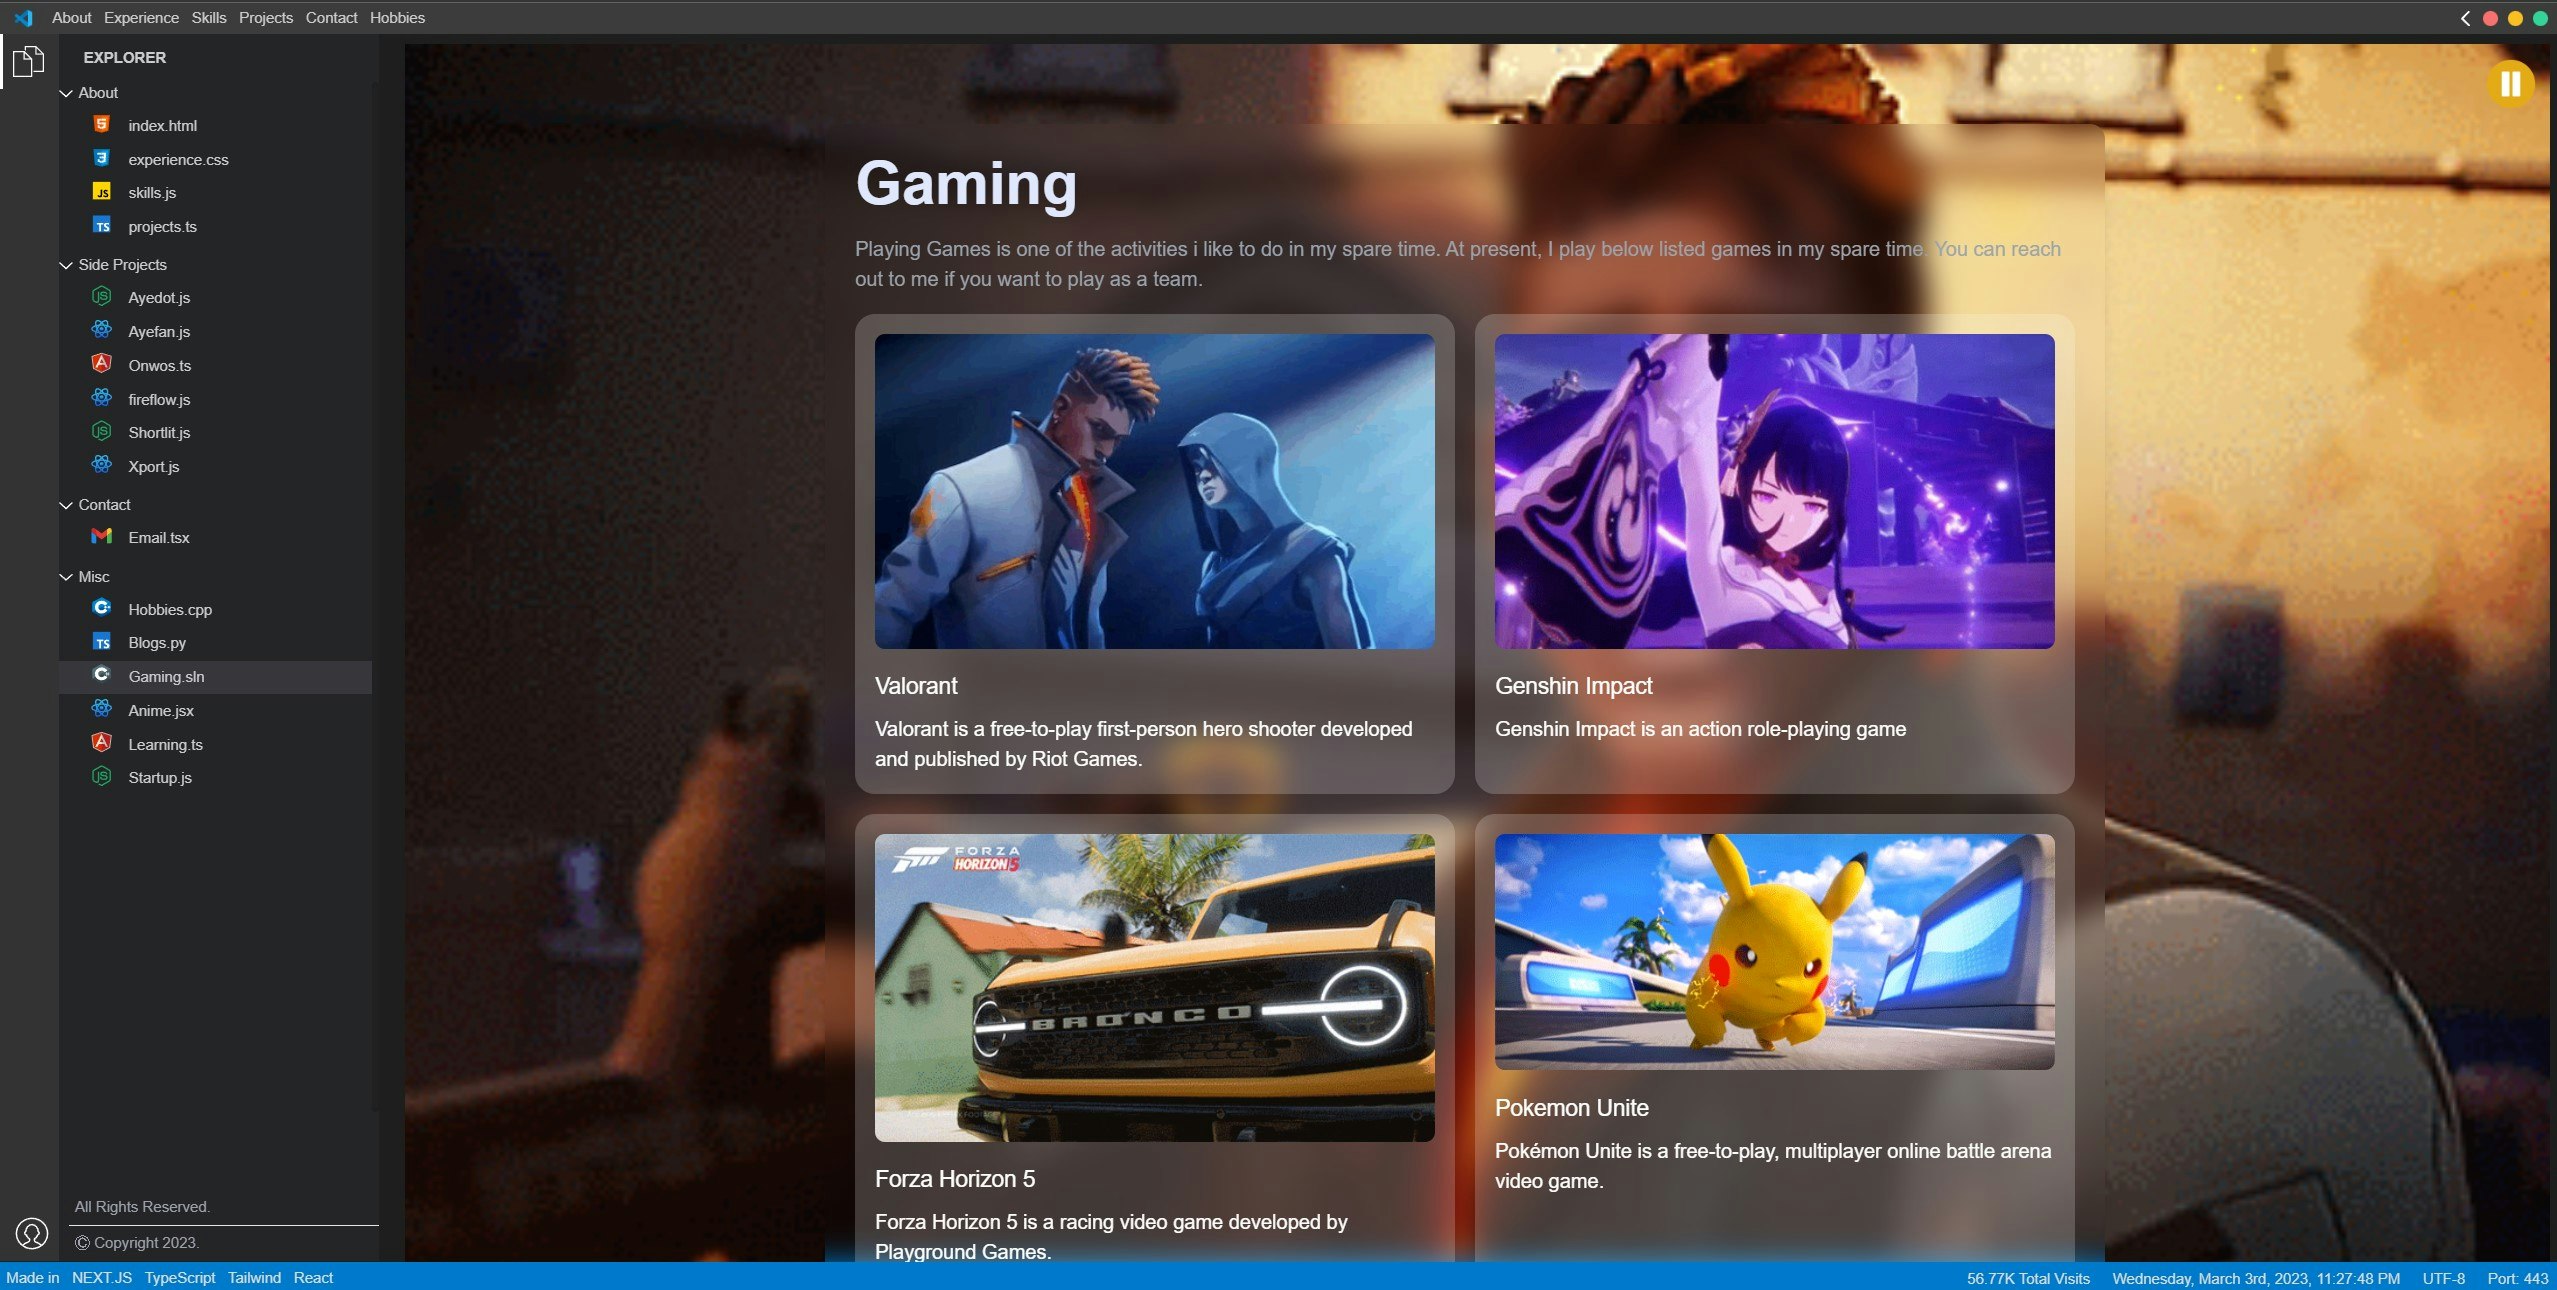Click the Forza Horizon 5 card title
2557x1290 pixels.
point(955,1179)
